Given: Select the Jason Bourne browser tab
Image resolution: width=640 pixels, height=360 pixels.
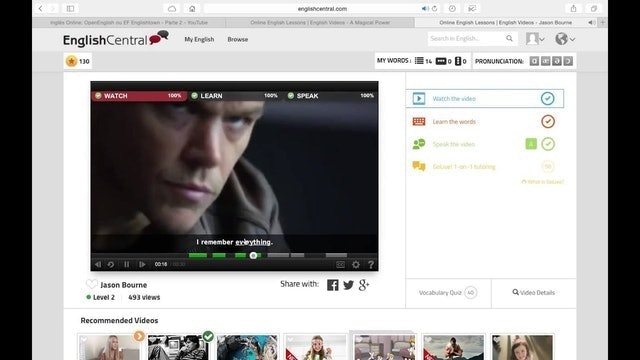Looking at the screenshot, I should click(505, 22).
